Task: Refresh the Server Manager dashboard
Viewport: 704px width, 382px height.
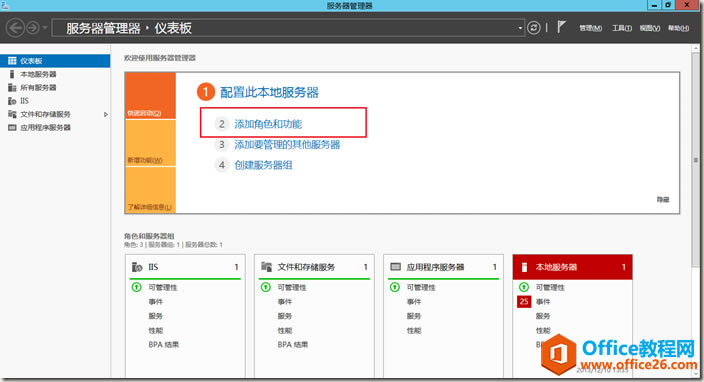Action: pos(533,28)
